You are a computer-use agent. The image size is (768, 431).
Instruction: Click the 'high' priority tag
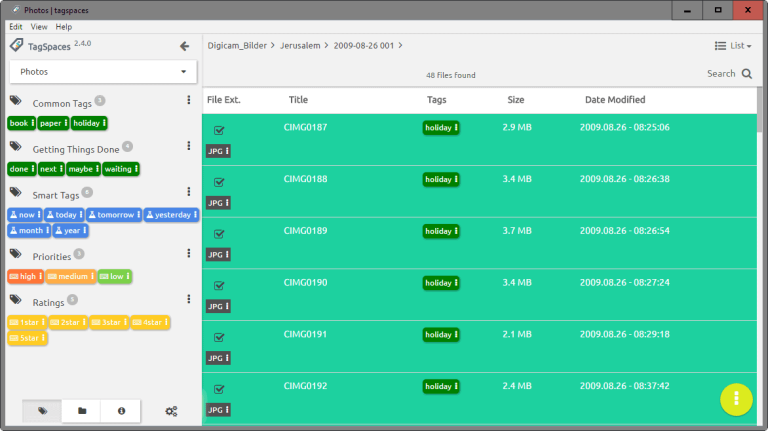pyautogui.click(x=24, y=276)
